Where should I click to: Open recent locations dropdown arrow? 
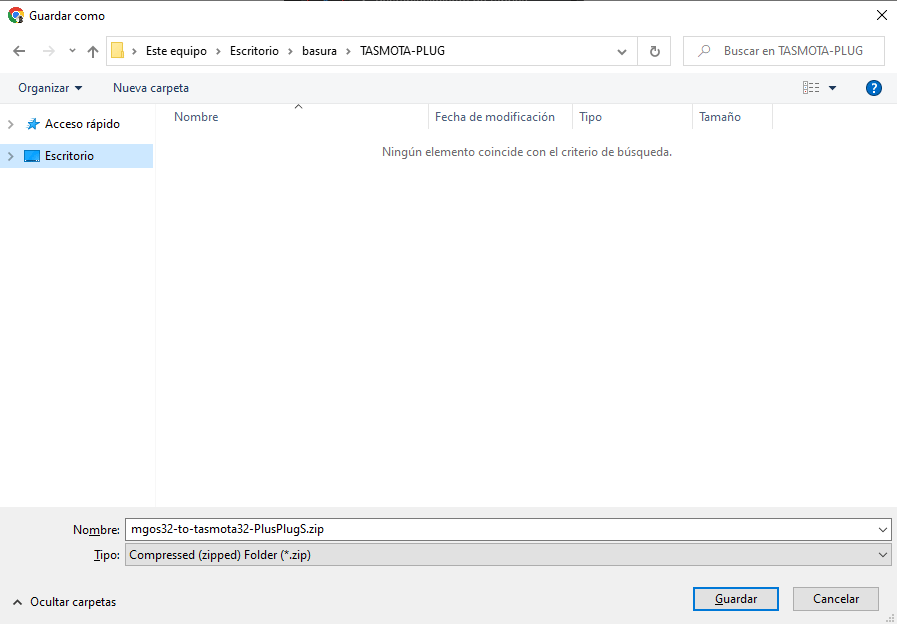72,51
